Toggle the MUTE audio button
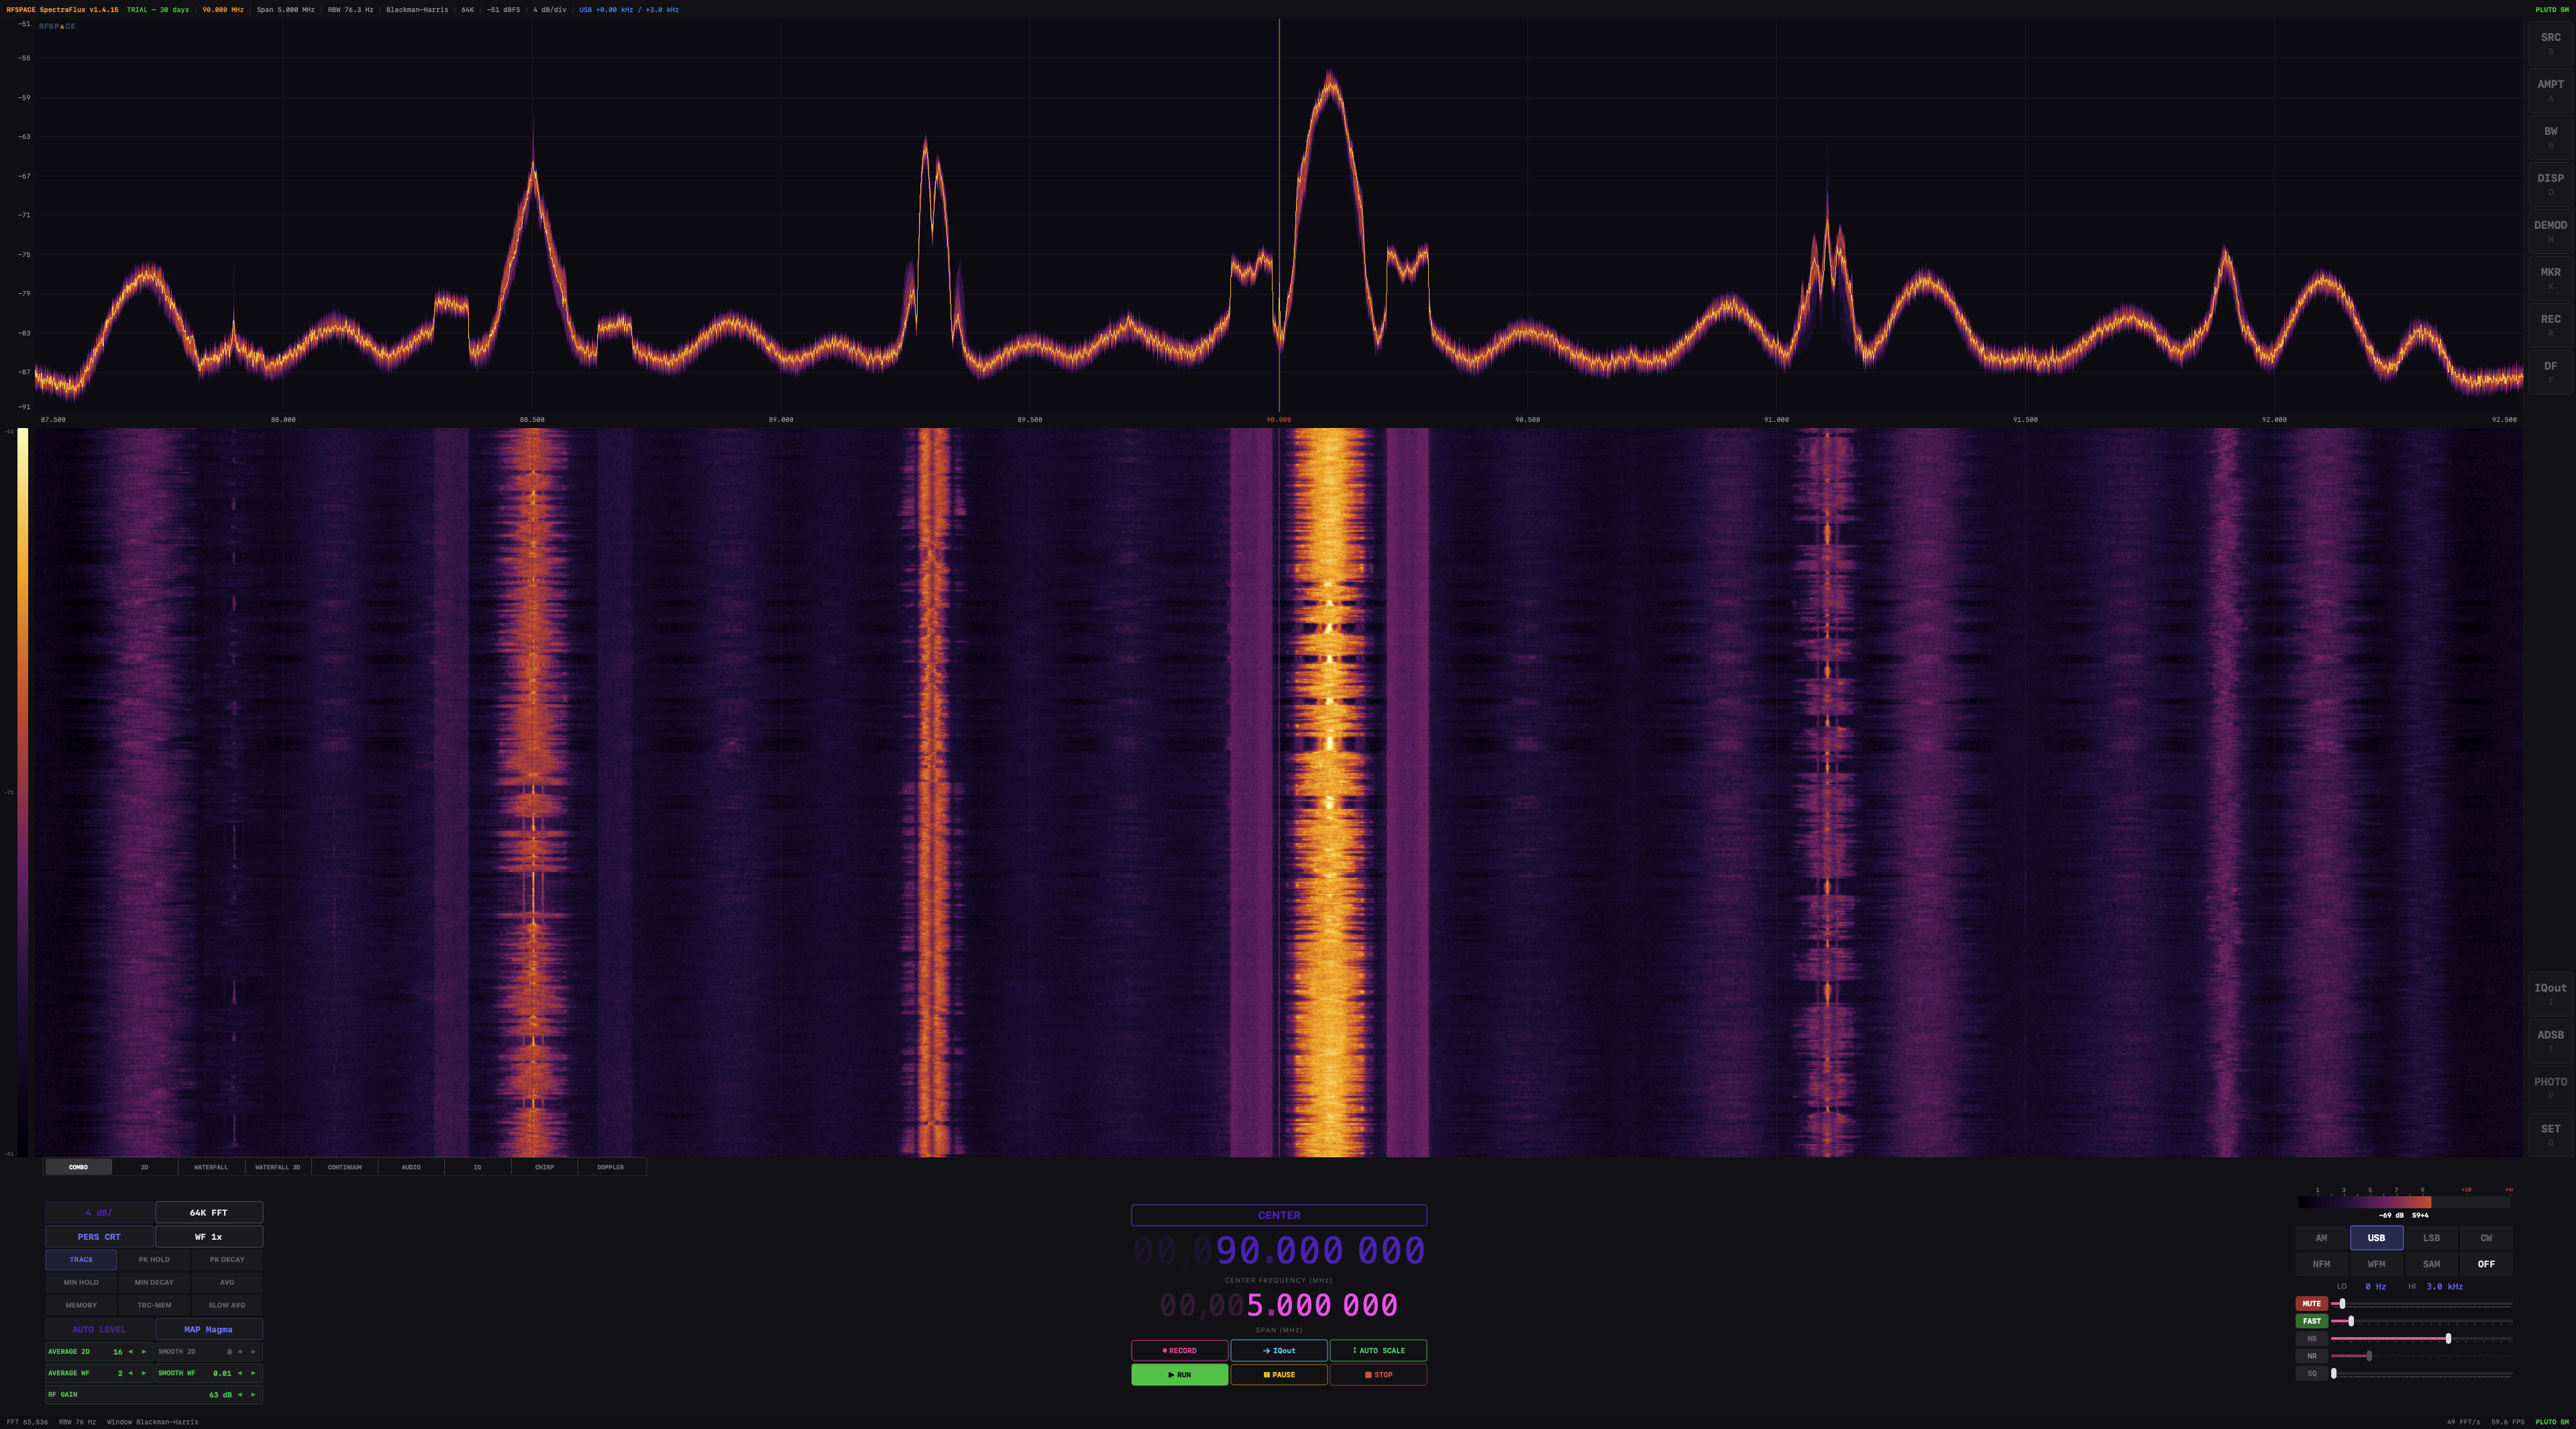 click(x=2311, y=1304)
